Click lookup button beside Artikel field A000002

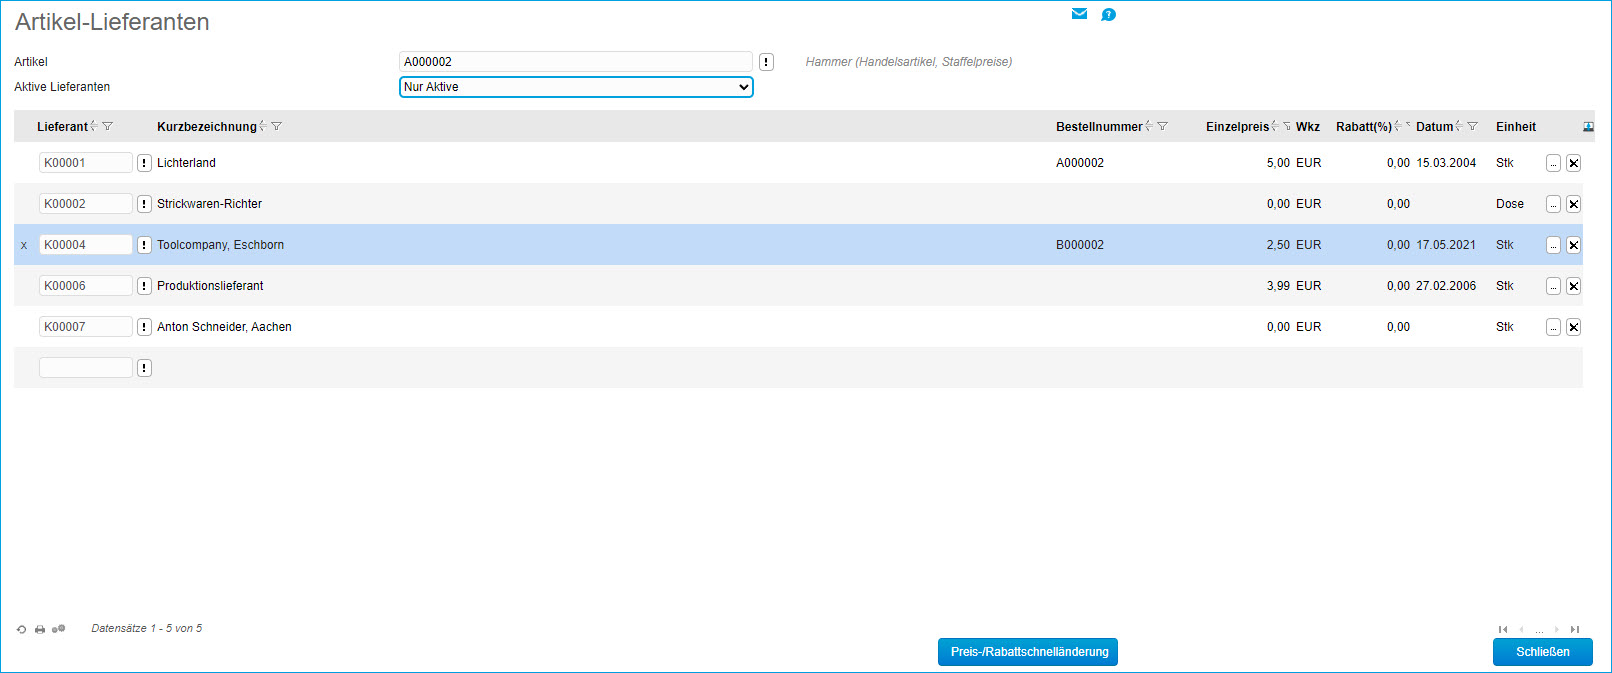tap(766, 62)
